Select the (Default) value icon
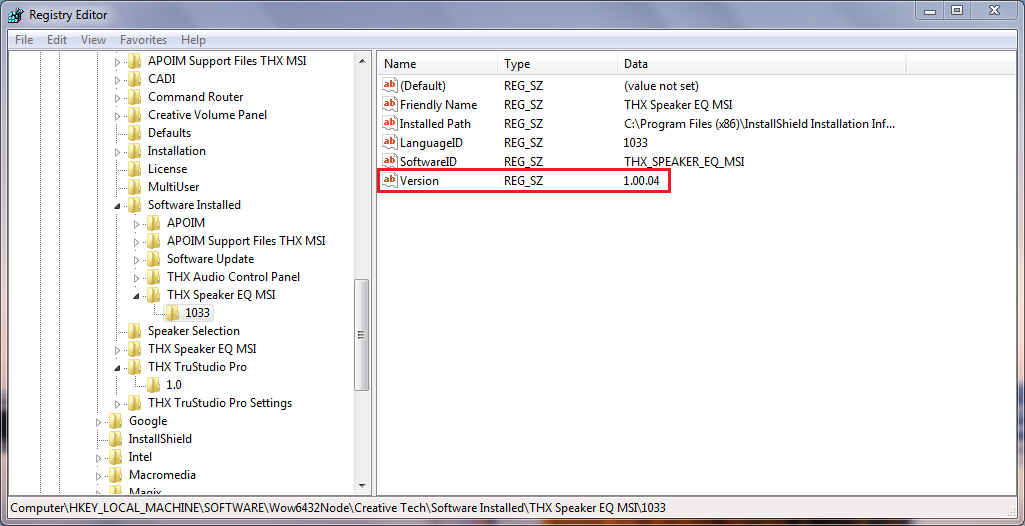The width and height of the screenshot is (1025, 526). coord(390,86)
